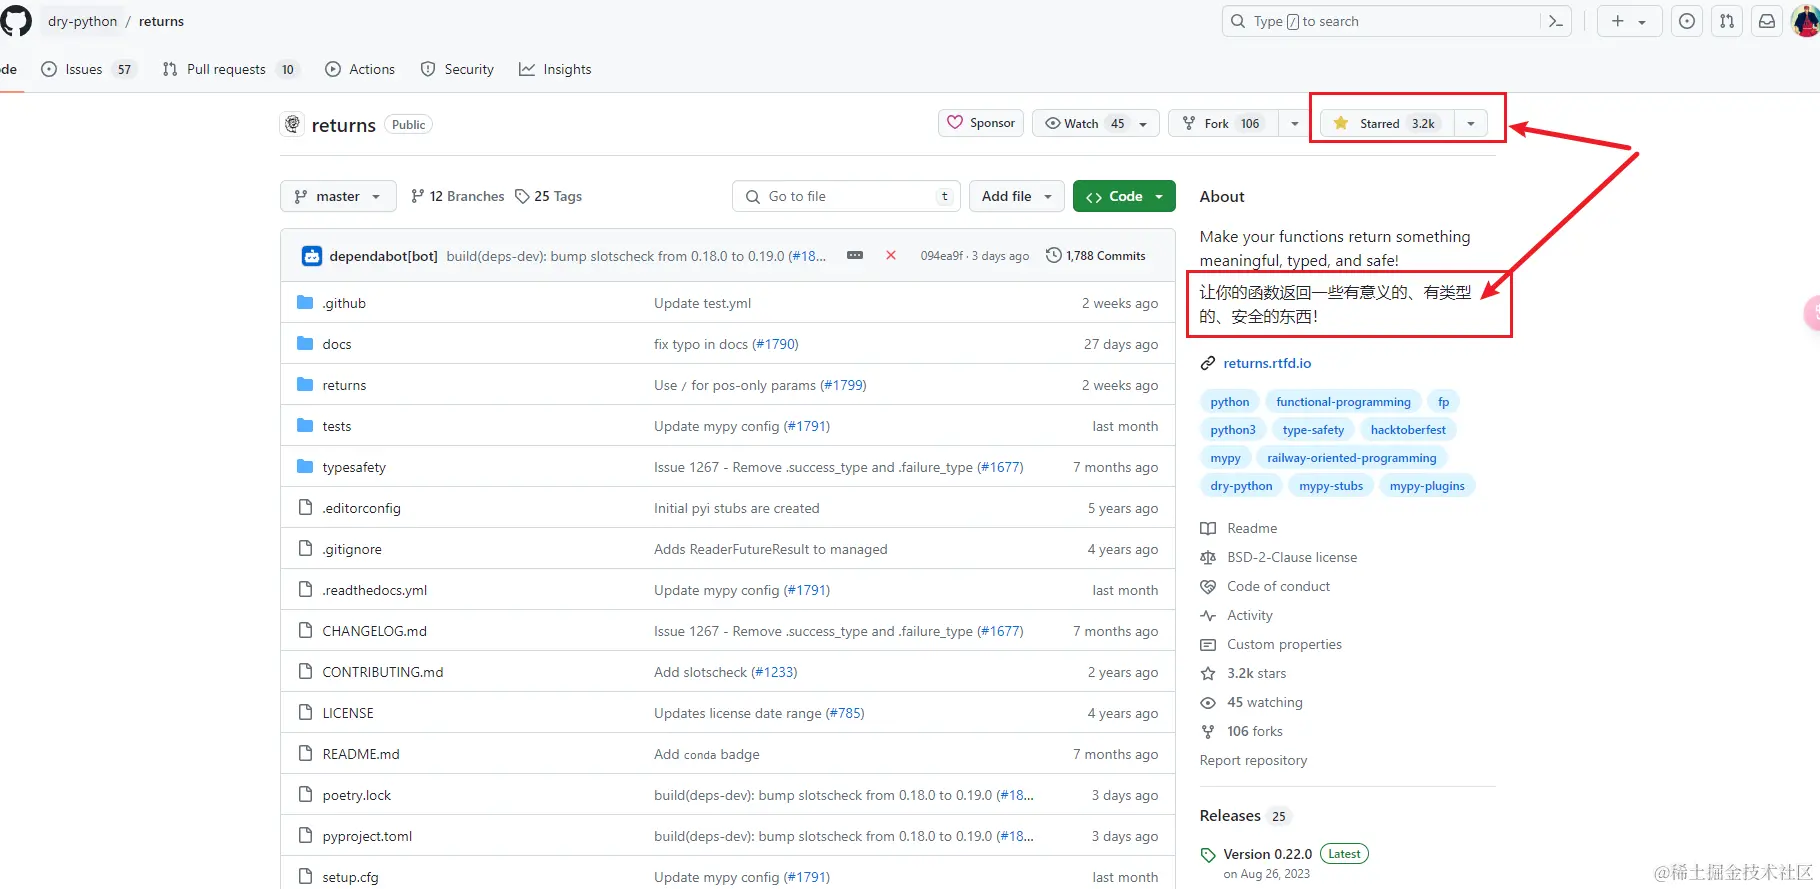Click the typesafety folder icon
The width and height of the screenshot is (1820, 889).
coord(305,467)
